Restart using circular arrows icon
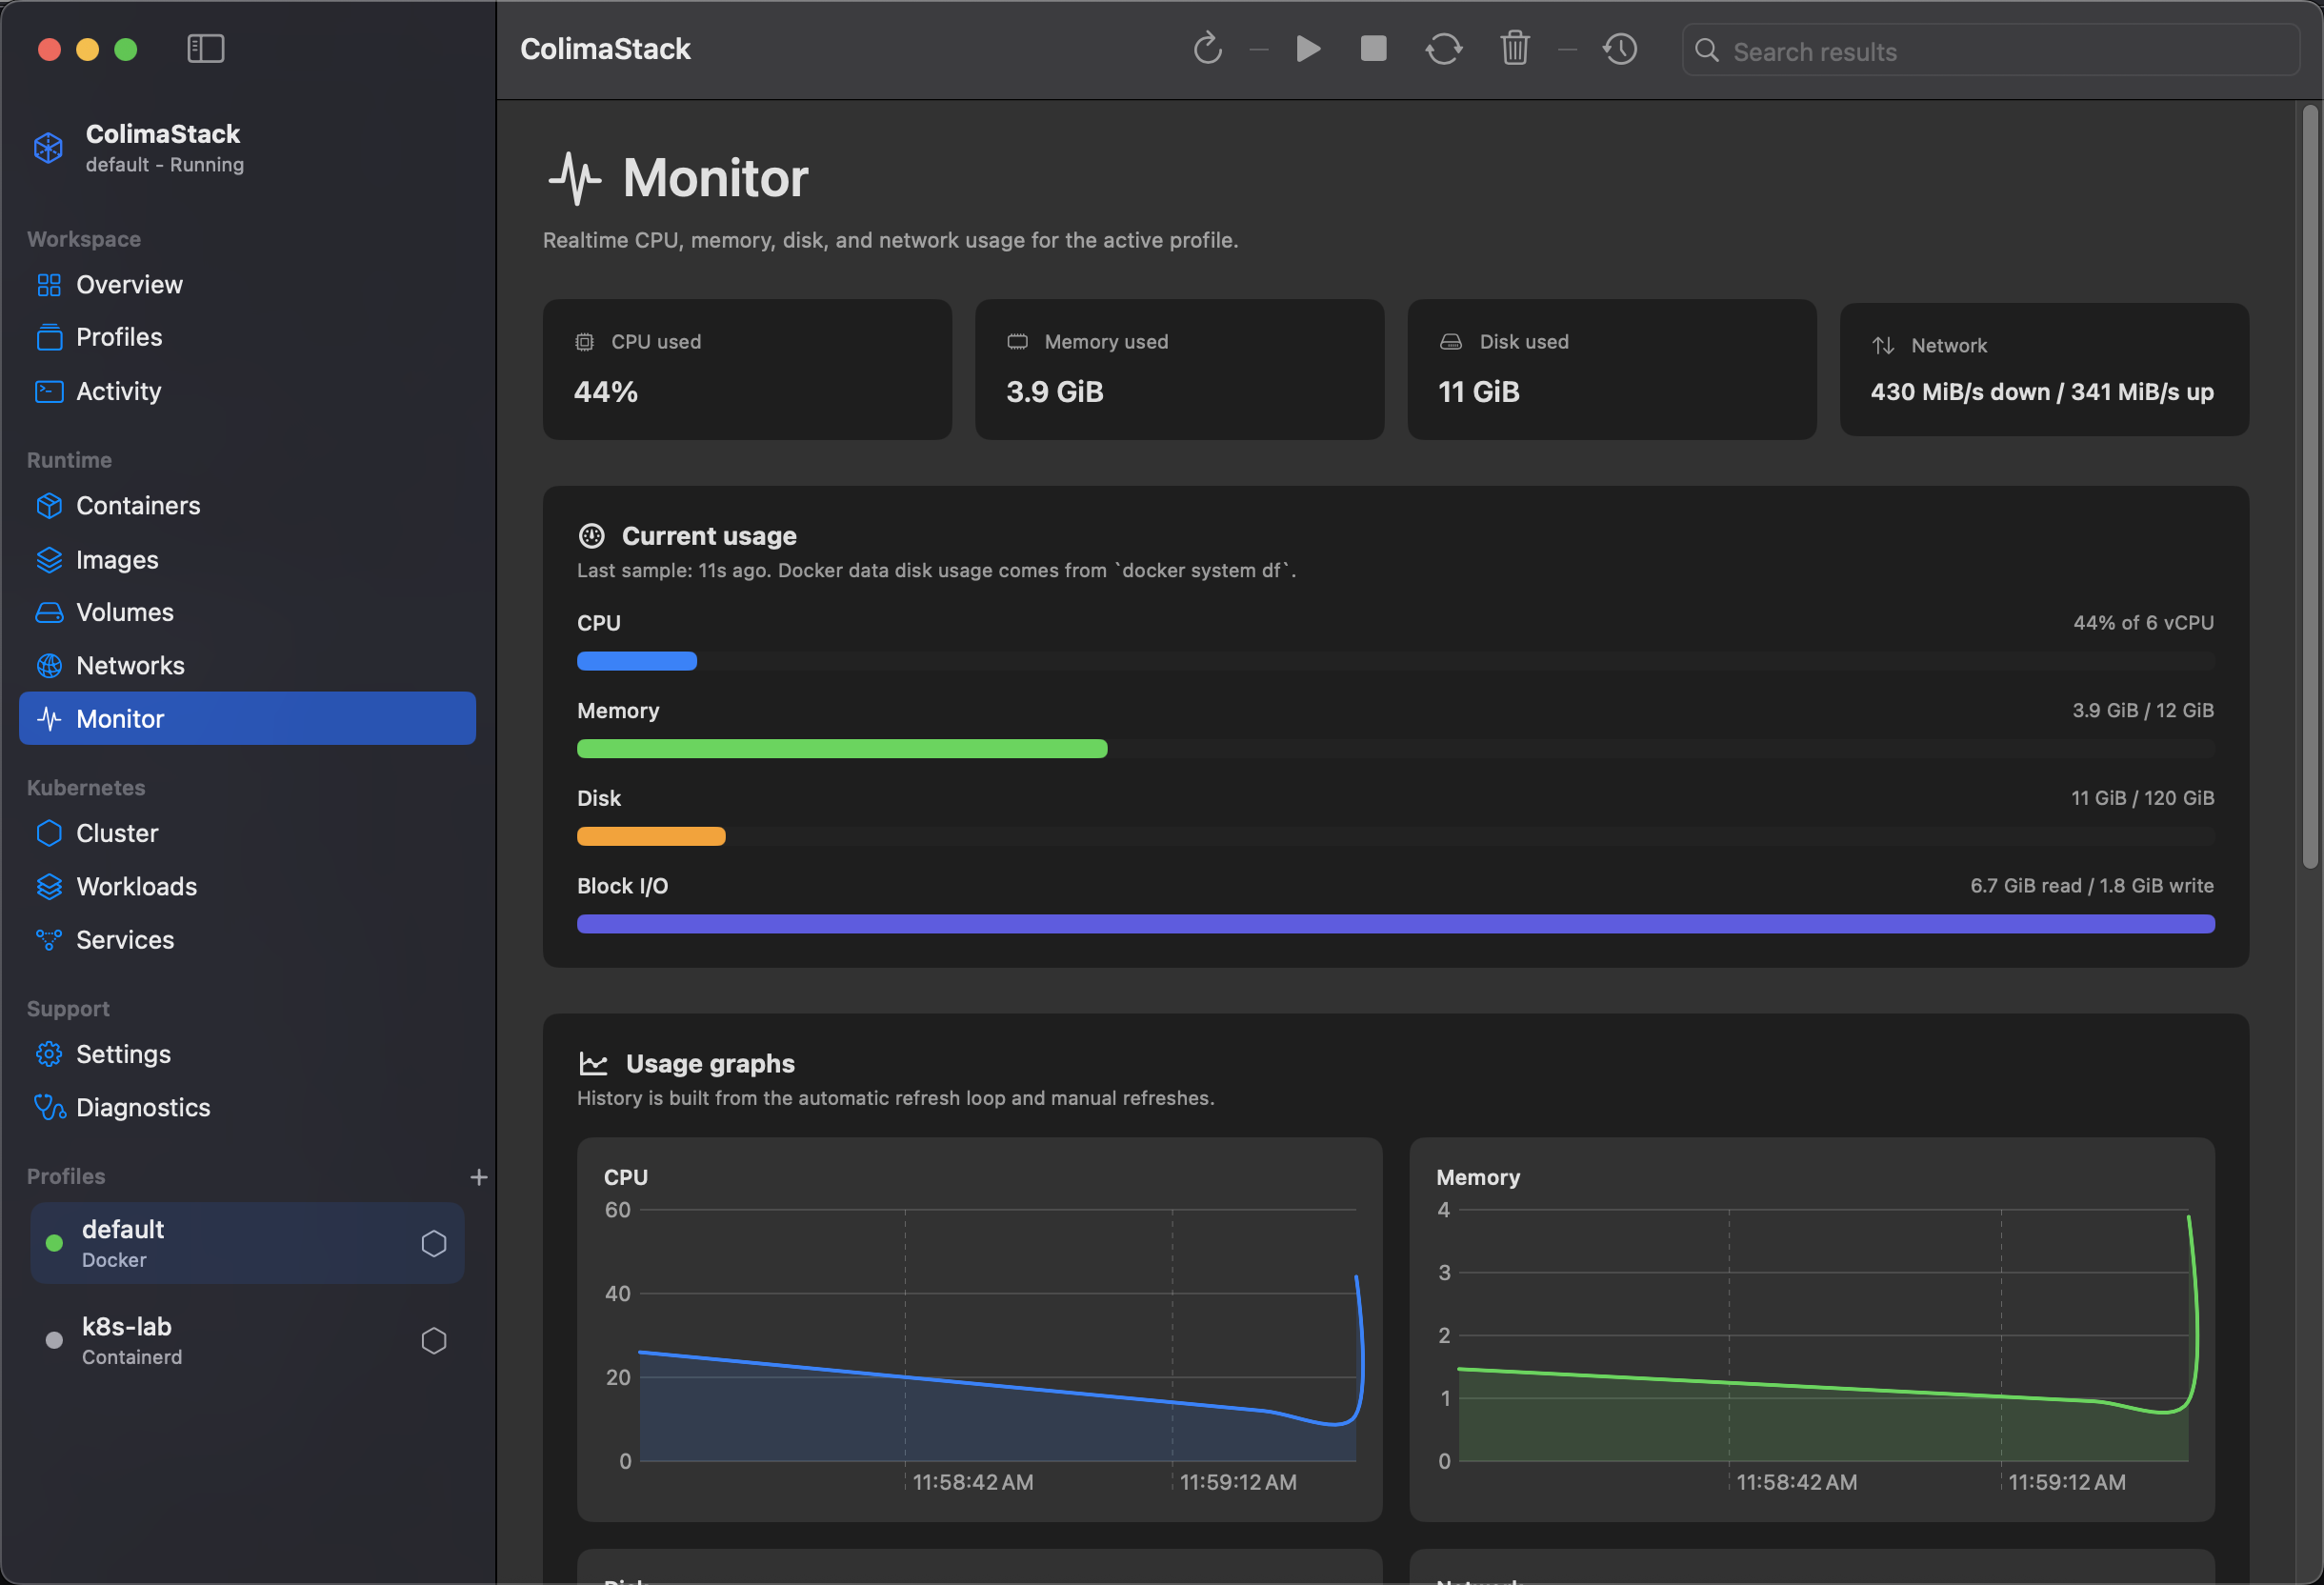Screen dimensions: 2324x1585 tap(1443, 48)
